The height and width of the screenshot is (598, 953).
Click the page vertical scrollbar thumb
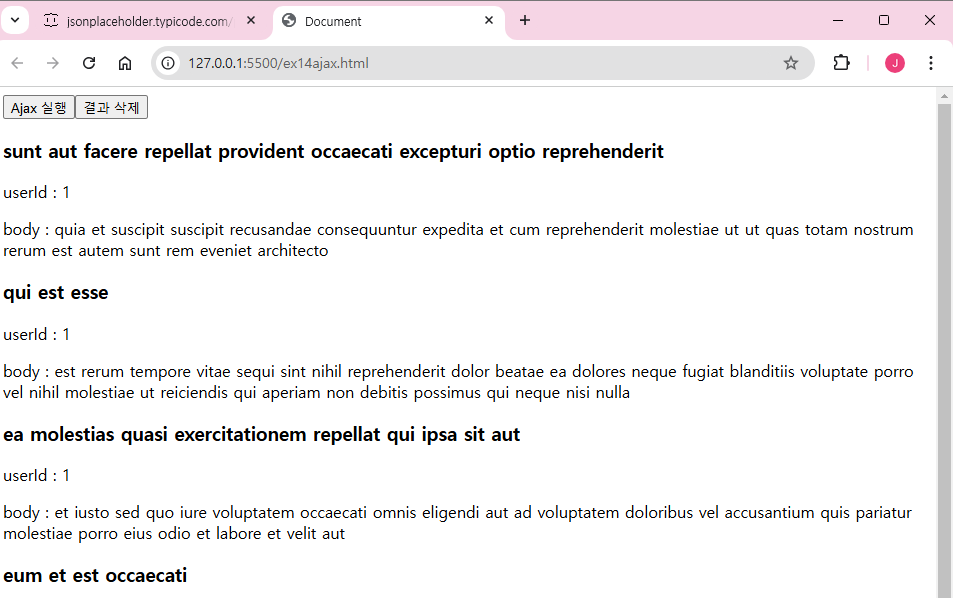pyautogui.click(x=944, y=349)
